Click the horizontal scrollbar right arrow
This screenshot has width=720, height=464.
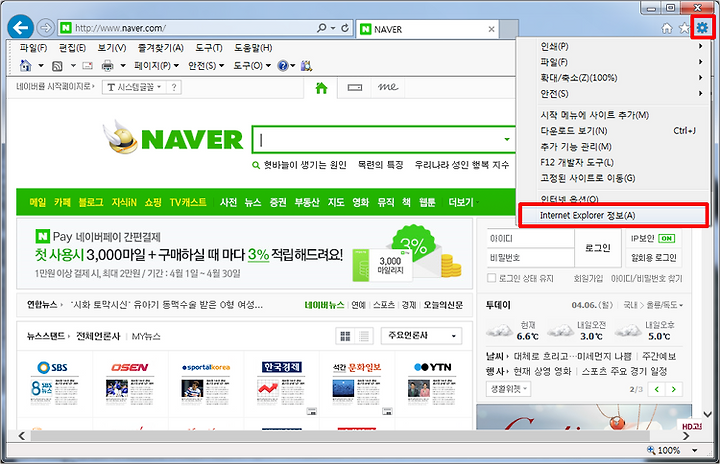point(686,436)
